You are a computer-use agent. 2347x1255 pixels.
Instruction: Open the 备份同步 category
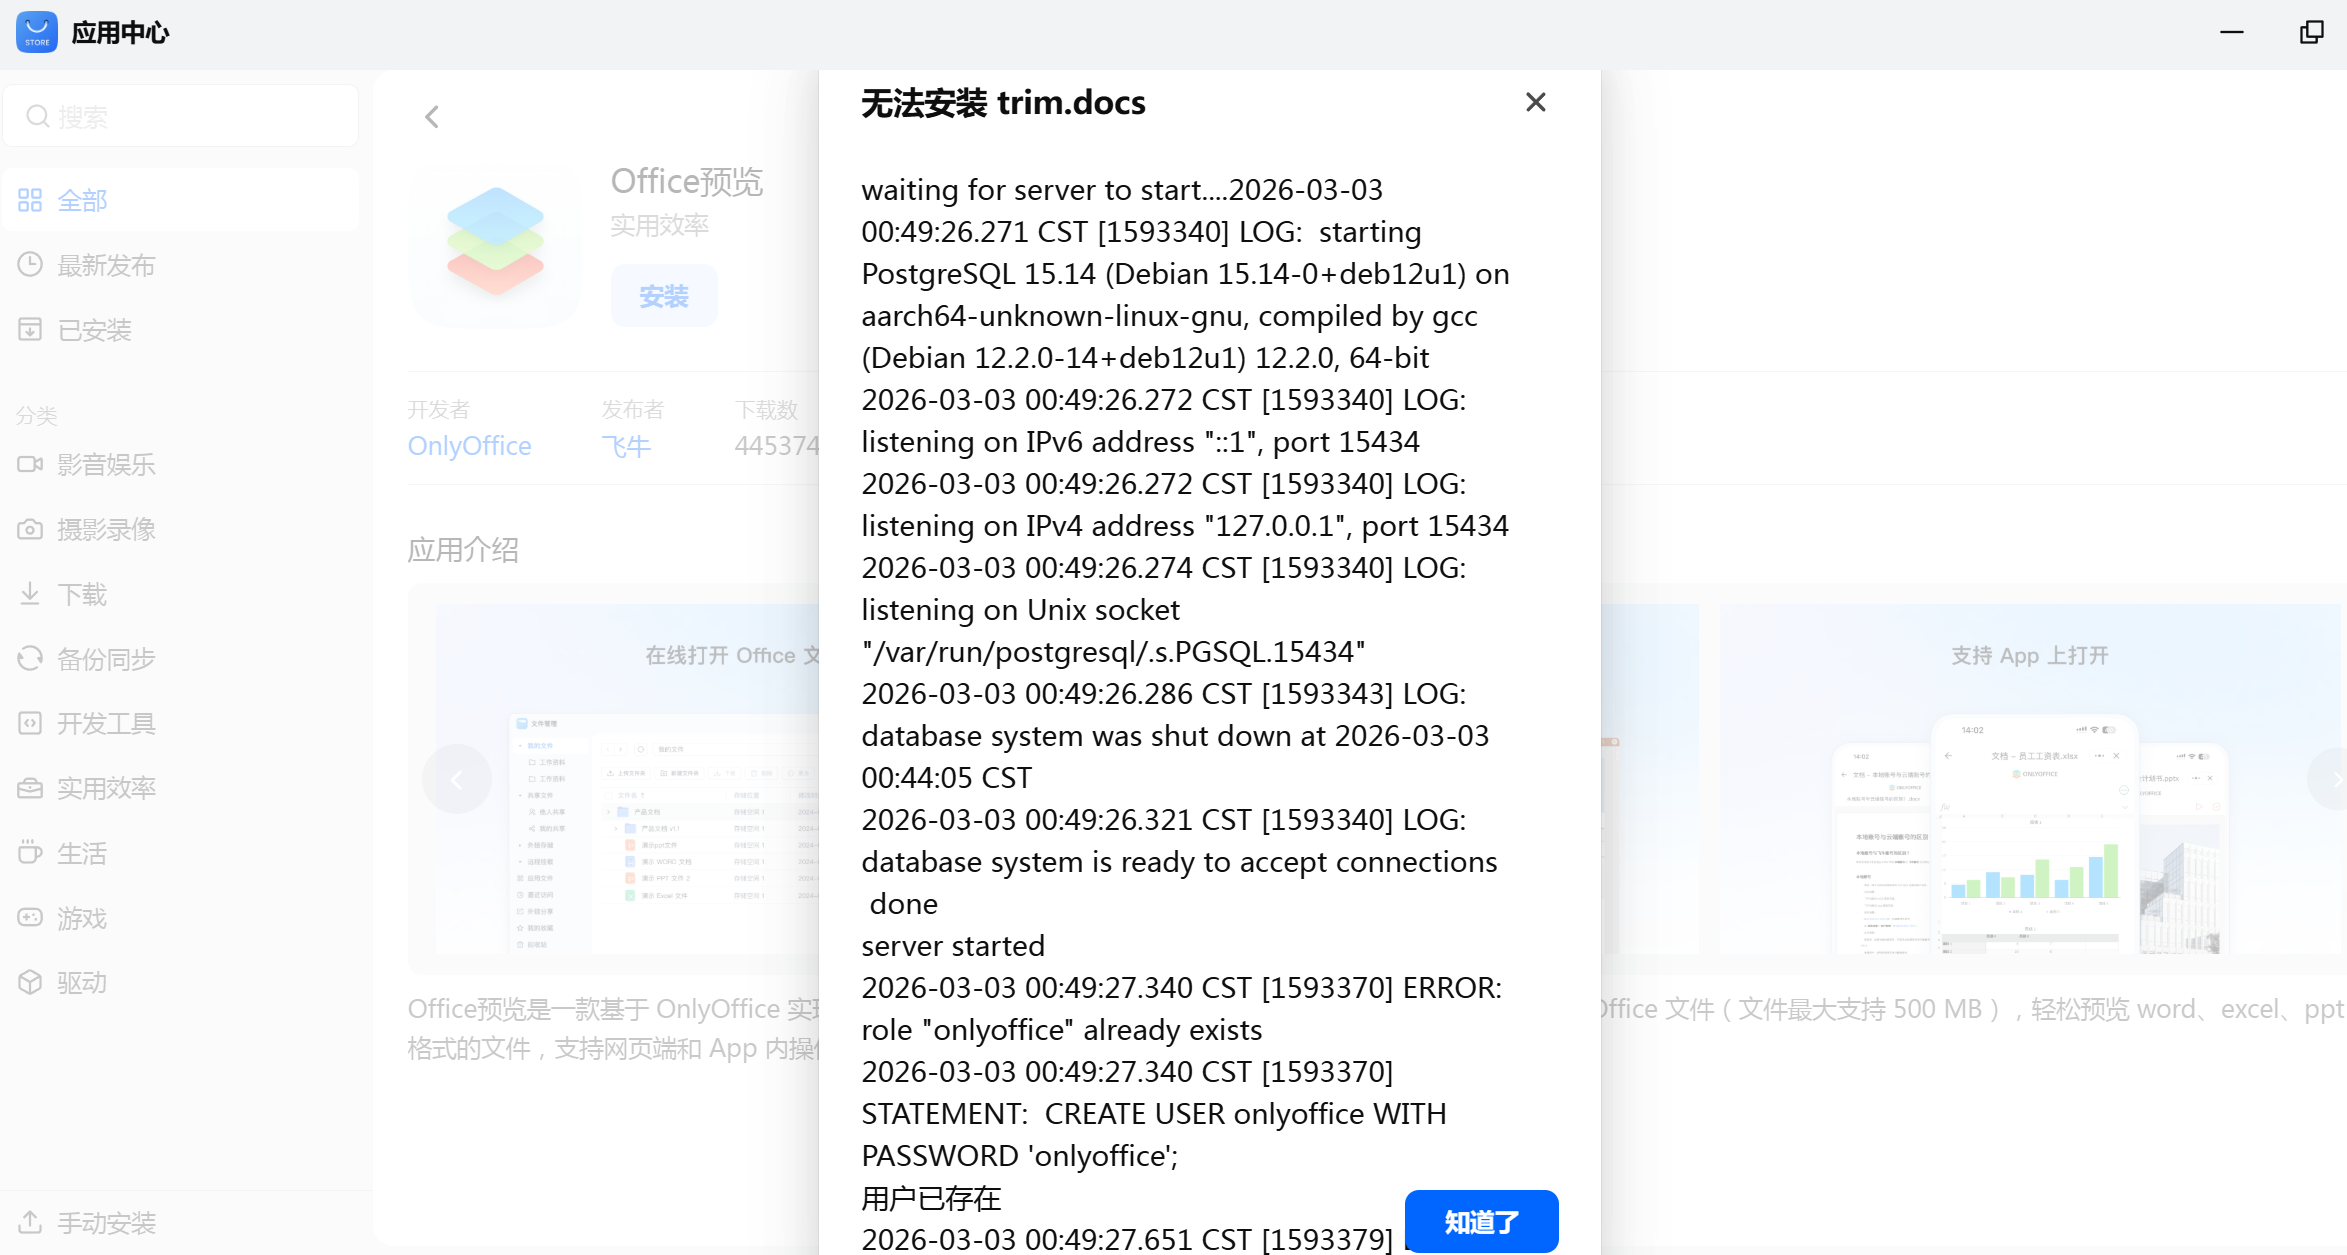coord(106,659)
